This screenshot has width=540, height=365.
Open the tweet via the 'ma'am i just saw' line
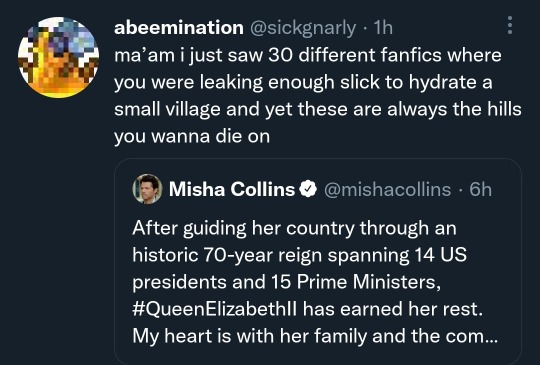308,55
